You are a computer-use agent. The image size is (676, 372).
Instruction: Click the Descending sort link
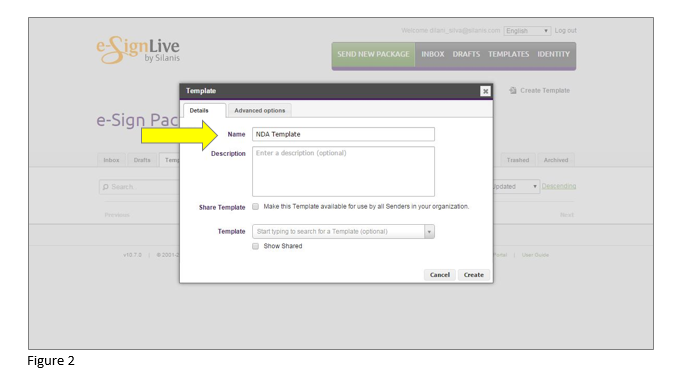click(559, 186)
